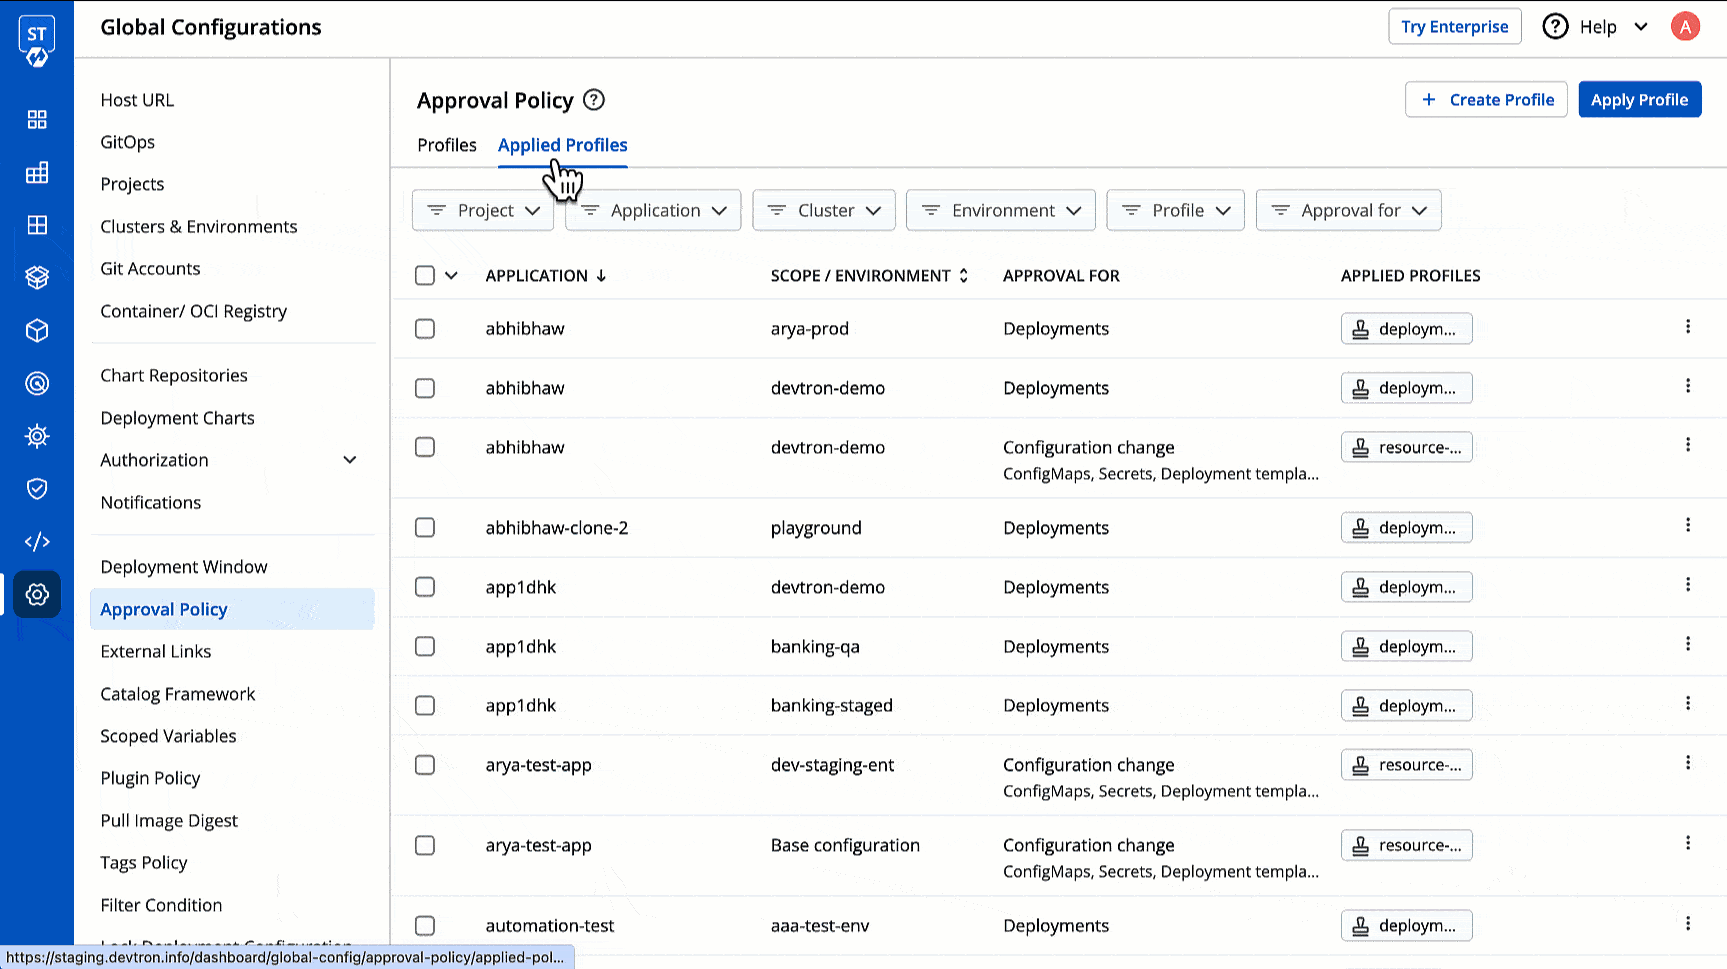Image resolution: width=1727 pixels, height=969 pixels.
Task: Click the Apply Profile button
Action: 1639,100
